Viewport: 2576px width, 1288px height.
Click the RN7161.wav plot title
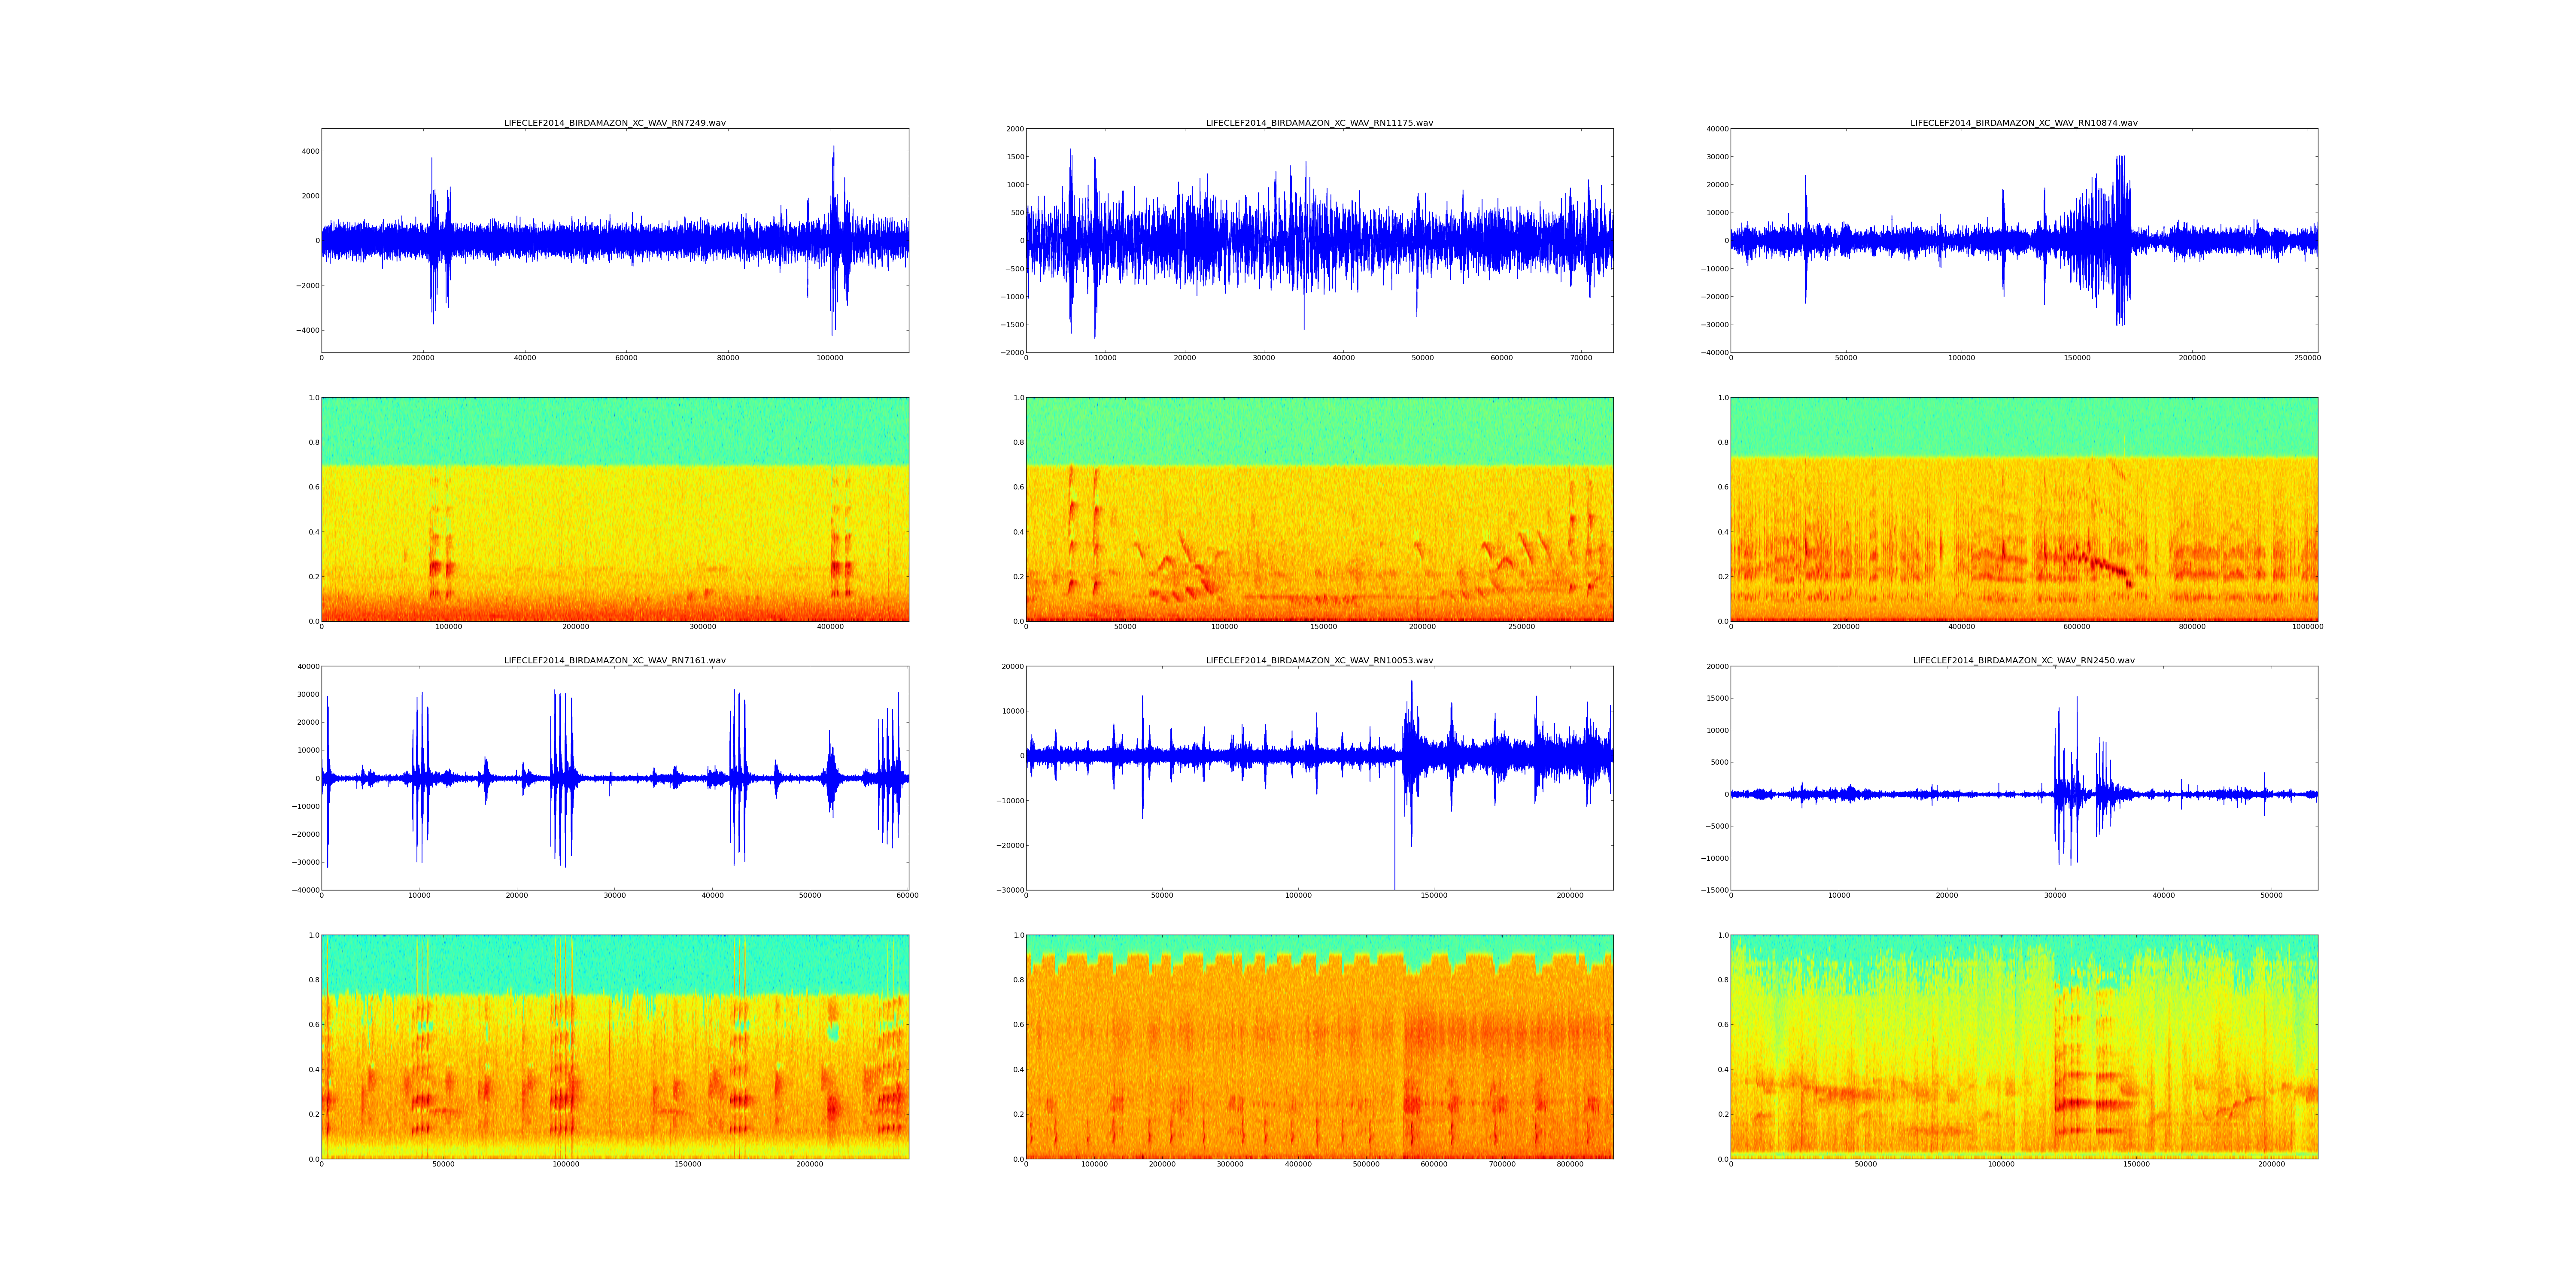pyautogui.click(x=614, y=660)
